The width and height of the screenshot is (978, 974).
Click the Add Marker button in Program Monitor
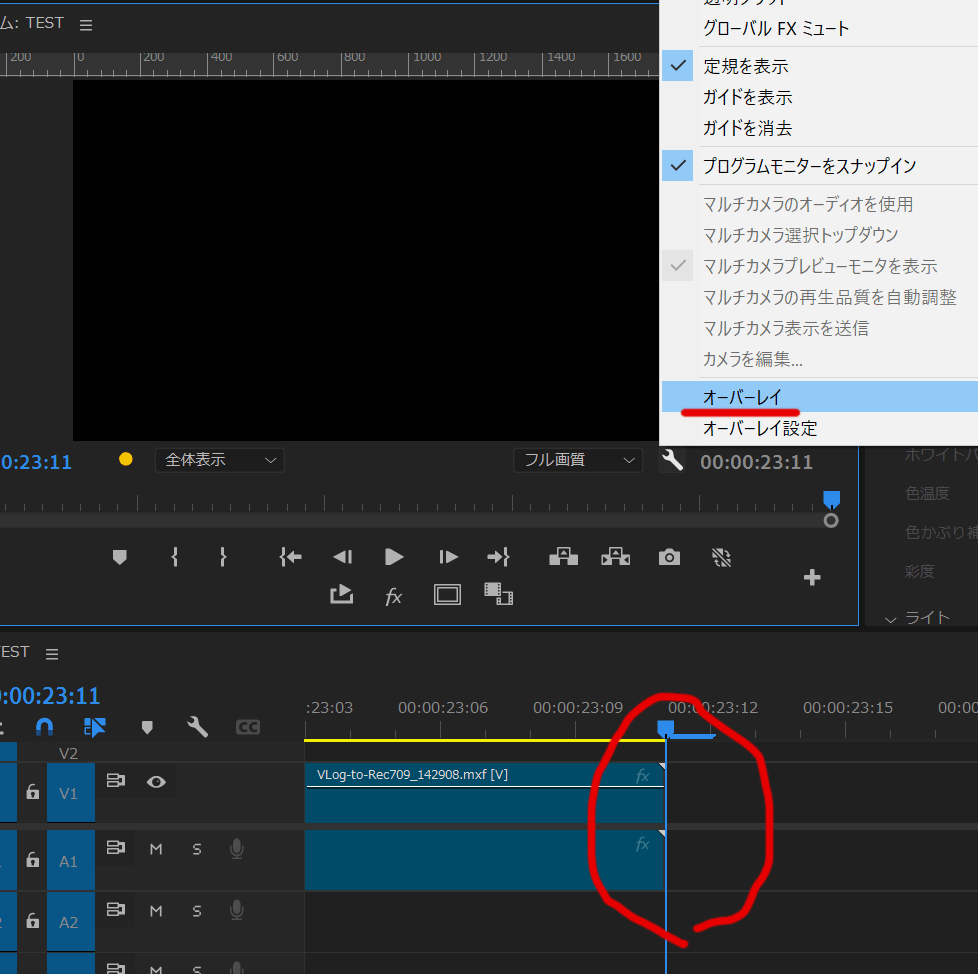coord(119,557)
